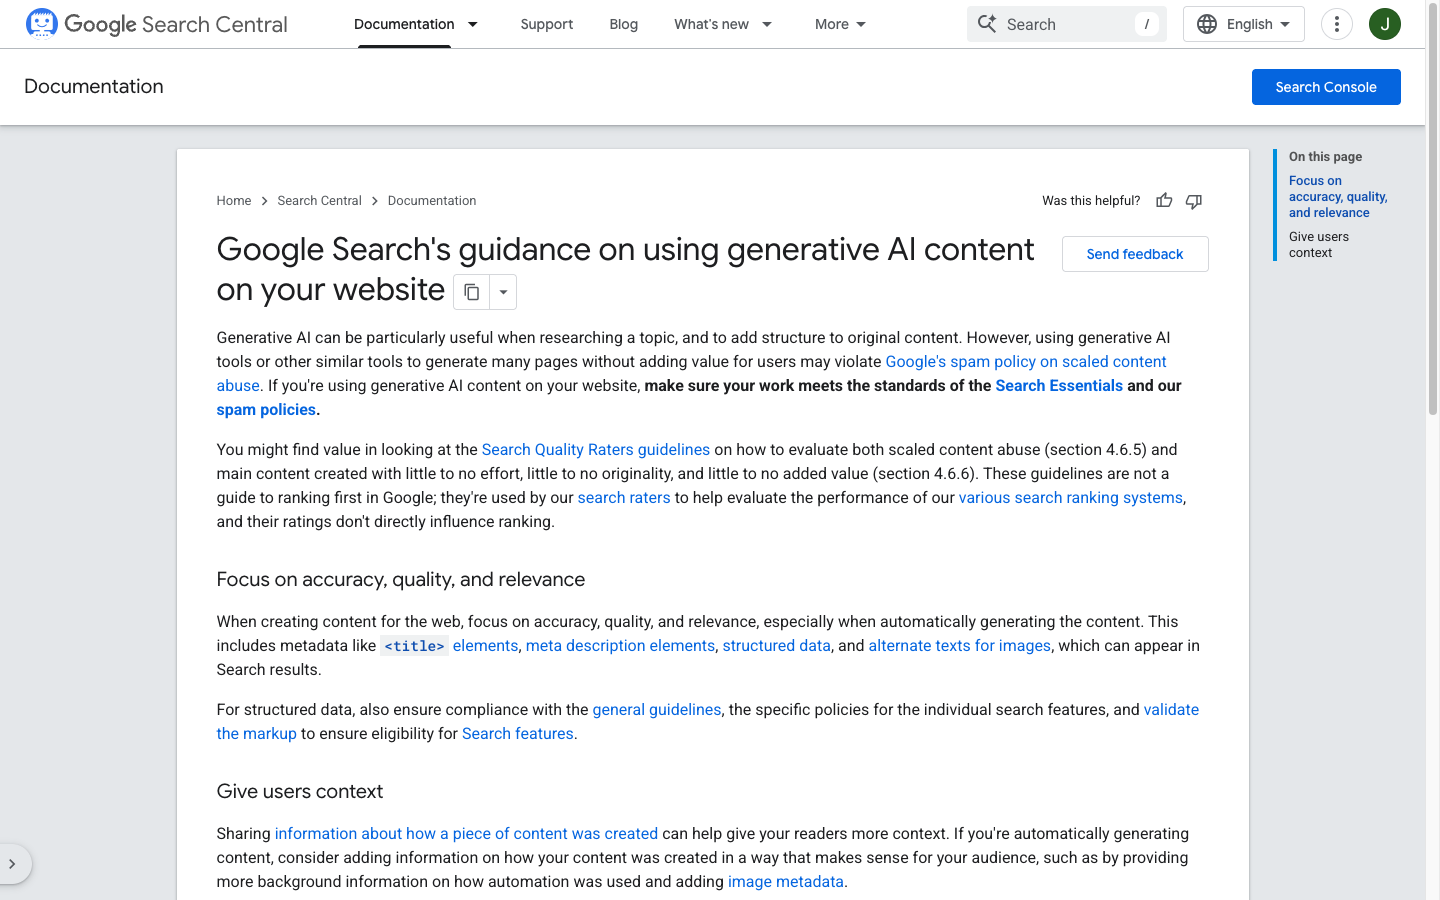This screenshot has width=1440, height=900.
Task: Click the Google Search Central logo
Action: click(x=156, y=24)
